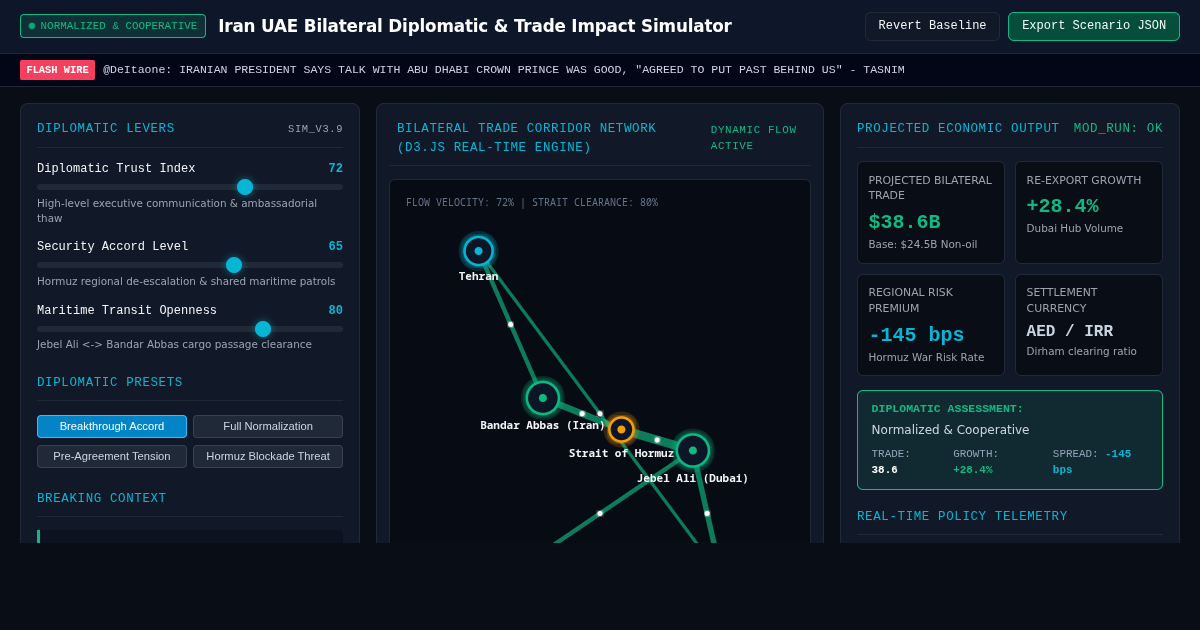Adjust the Security Accord Level slider
This screenshot has height=630, width=1200.
[190, 265]
